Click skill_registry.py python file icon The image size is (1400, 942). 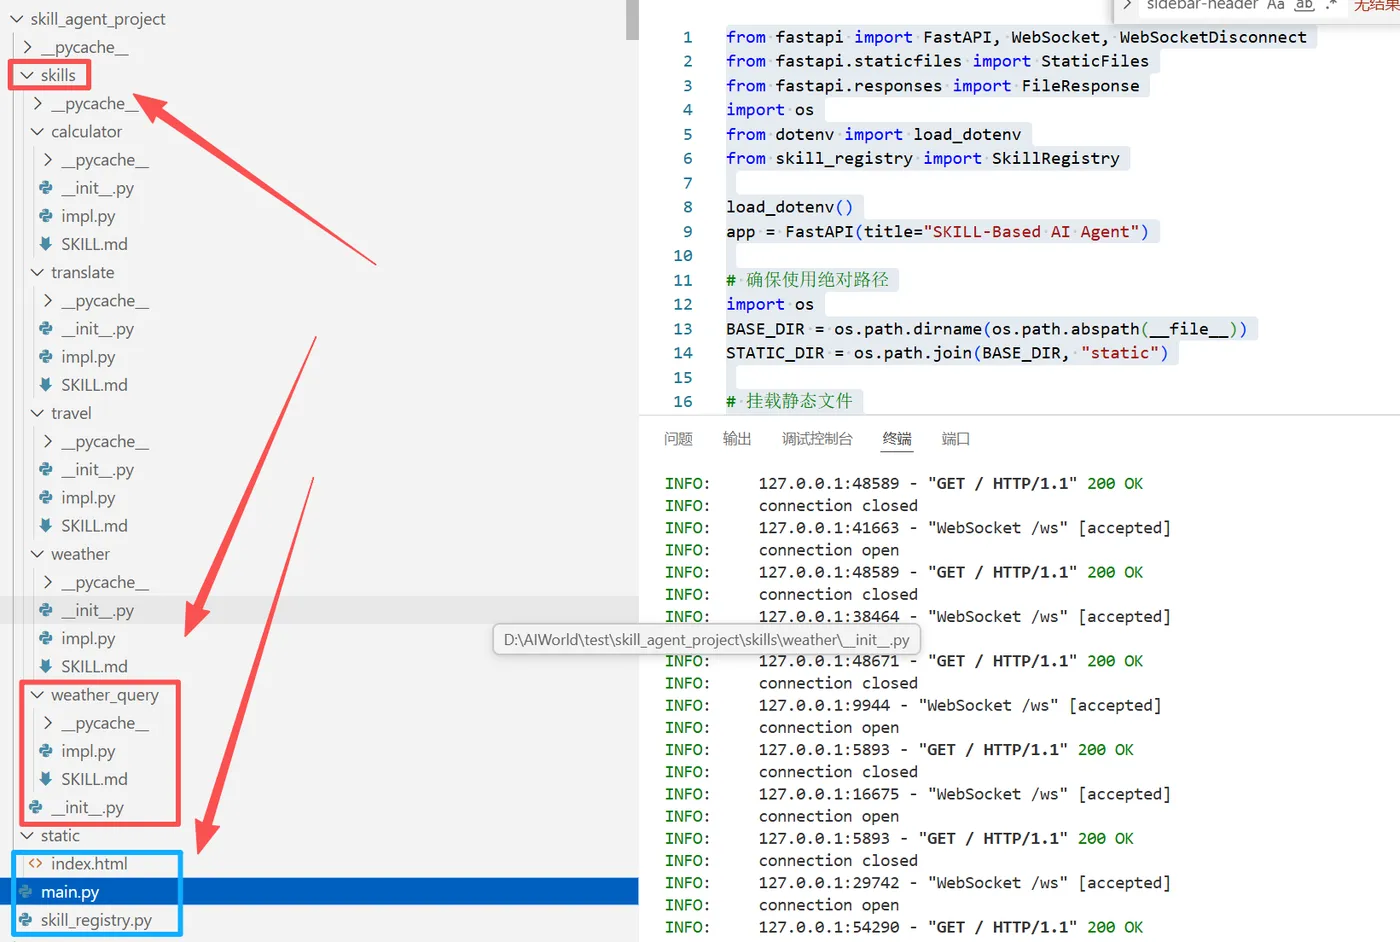(x=26, y=920)
